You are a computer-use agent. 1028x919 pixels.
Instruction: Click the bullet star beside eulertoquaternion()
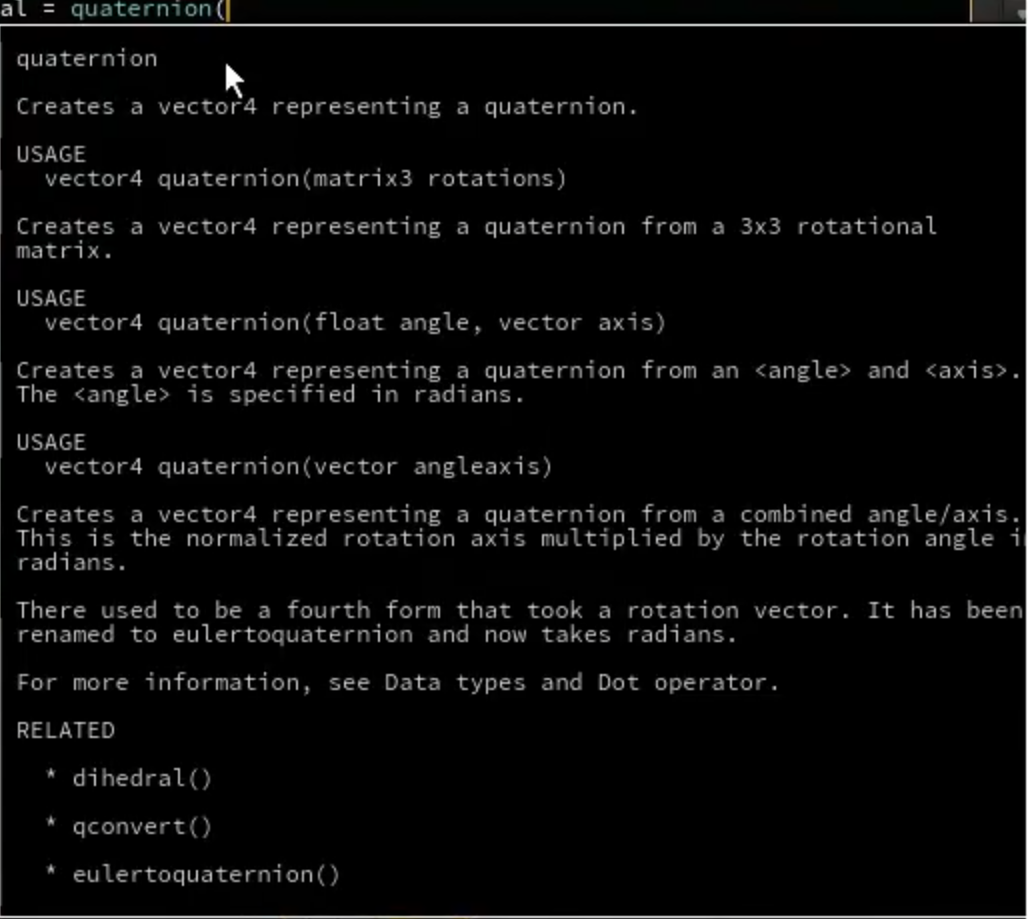(x=50, y=872)
